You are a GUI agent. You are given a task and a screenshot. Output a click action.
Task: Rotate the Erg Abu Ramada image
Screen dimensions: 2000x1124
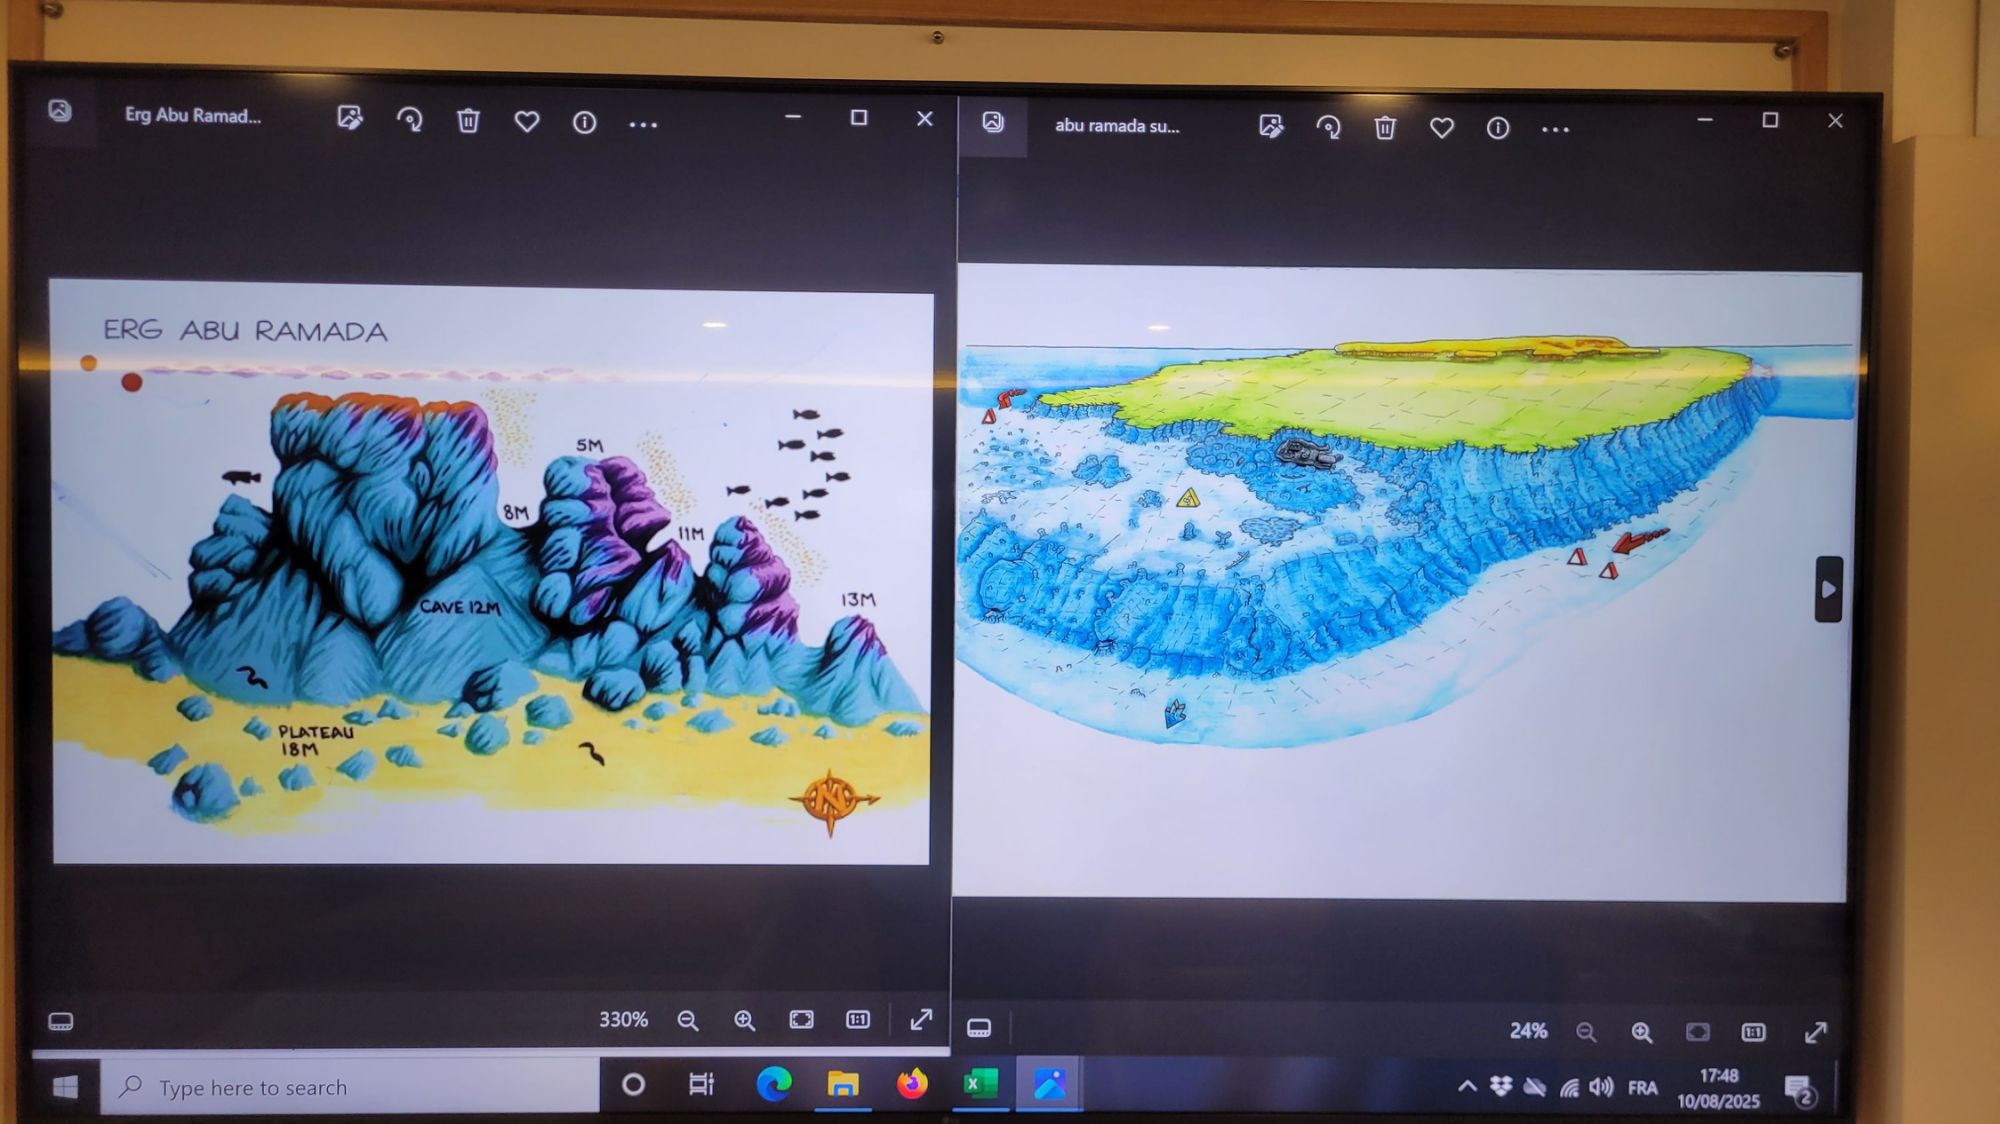pyautogui.click(x=409, y=120)
